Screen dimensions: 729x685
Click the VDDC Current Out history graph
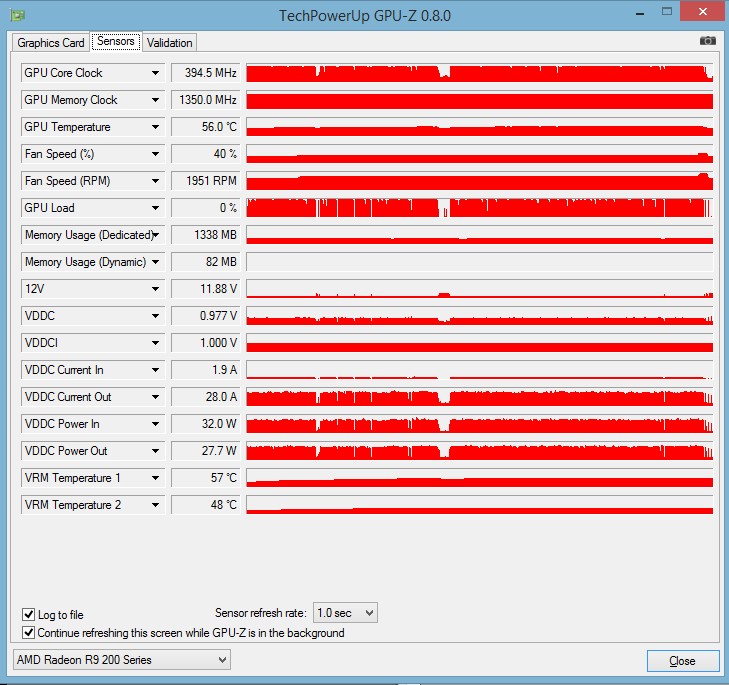pos(479,397)
